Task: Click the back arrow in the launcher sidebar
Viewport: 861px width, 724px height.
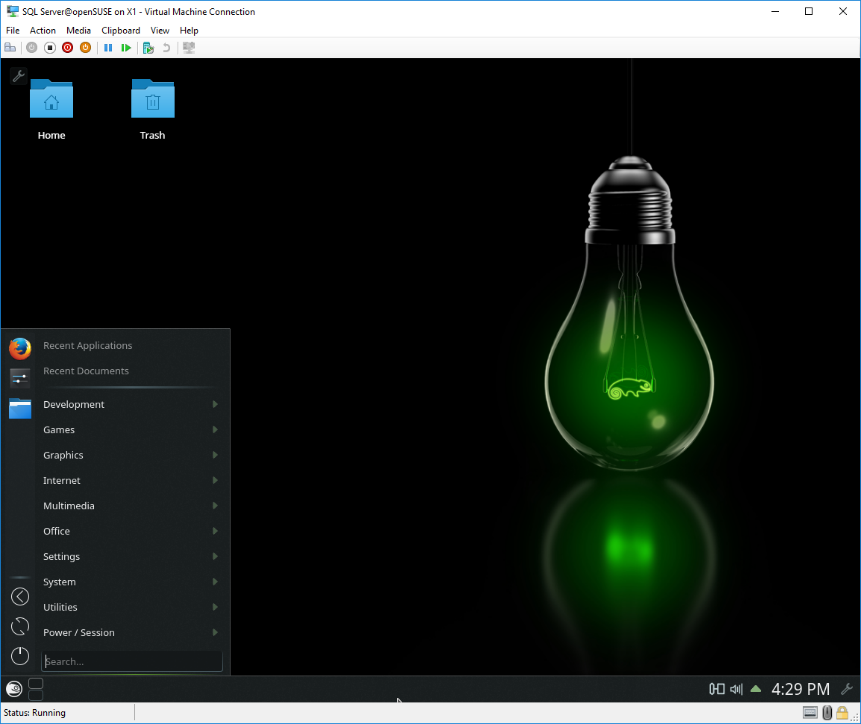Action: 20,597
